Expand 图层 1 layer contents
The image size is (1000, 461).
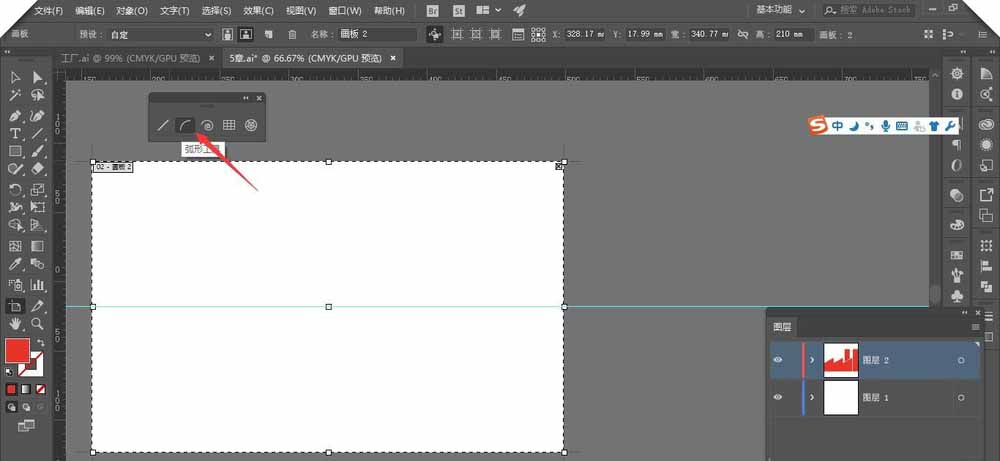(812, 397)
